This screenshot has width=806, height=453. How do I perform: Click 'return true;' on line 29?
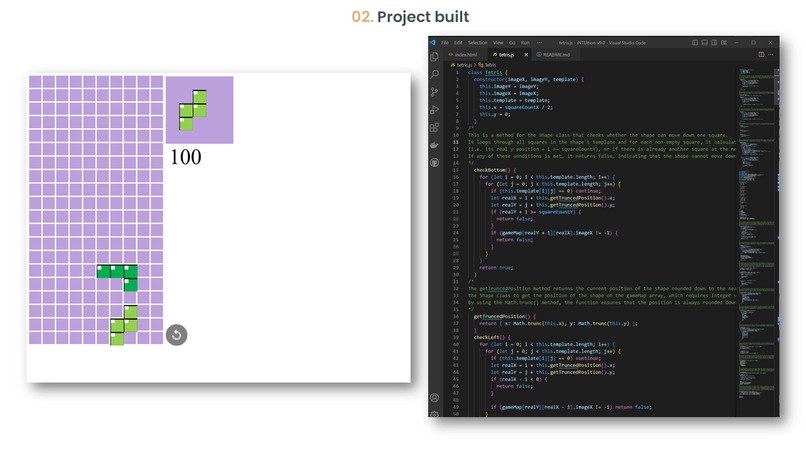pyautogui.click(x=496, y=267)
